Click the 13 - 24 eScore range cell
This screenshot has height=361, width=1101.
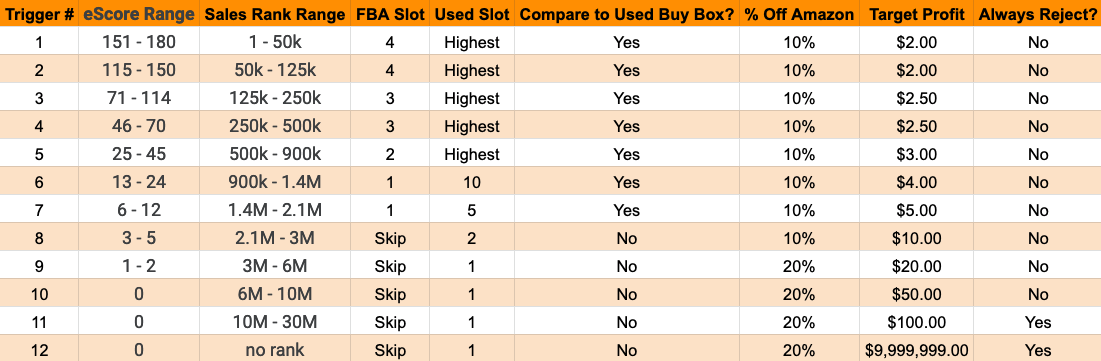(138, 182)
